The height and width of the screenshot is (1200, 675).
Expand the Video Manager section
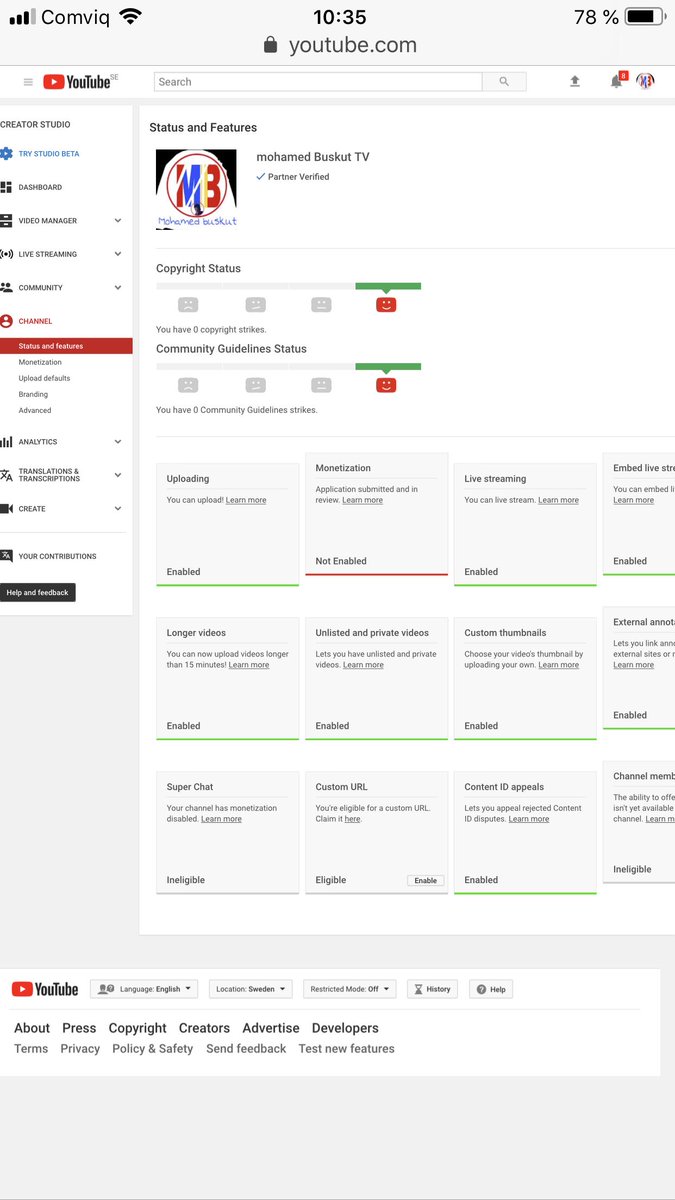[x=118, y=221]
